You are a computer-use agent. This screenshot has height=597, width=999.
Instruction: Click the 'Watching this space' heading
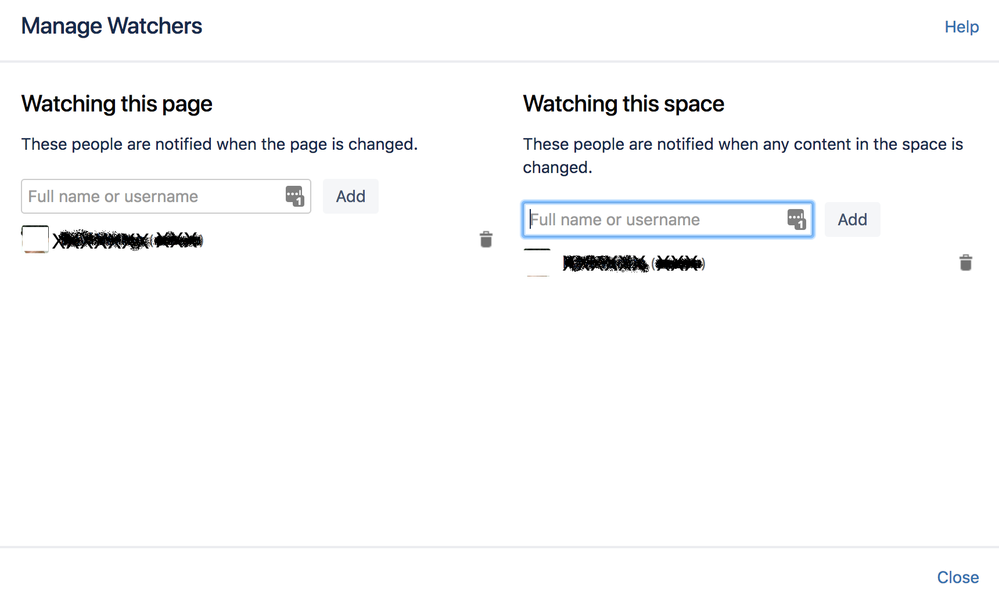pyautogui.click(x=624, y=104)
